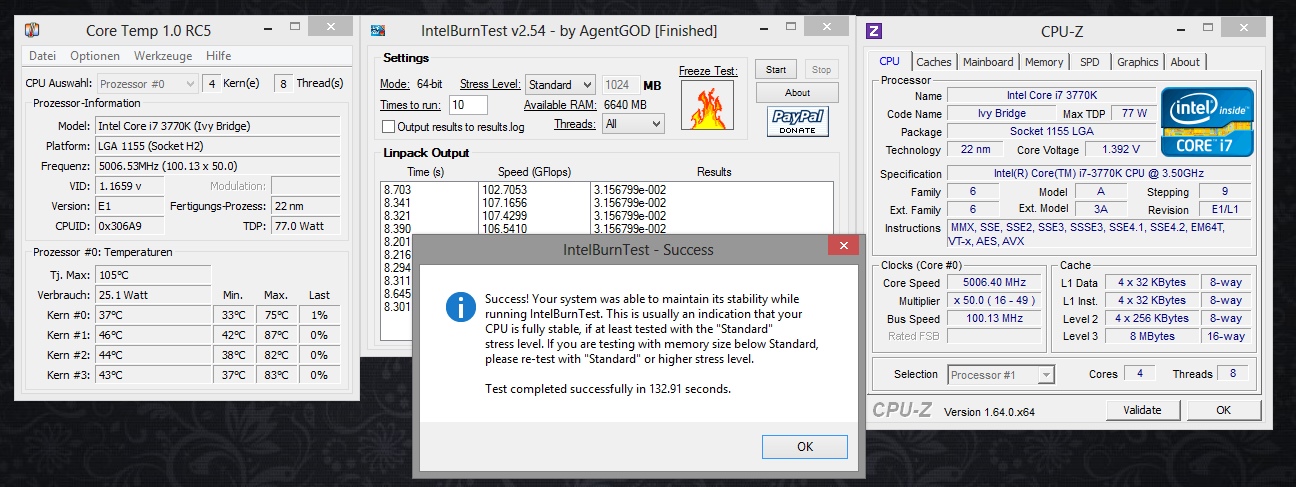Close the IntelBurnTest Success dialog
Screen dimensions: 1296x487
pyautogui.click(x=845, y=245)
